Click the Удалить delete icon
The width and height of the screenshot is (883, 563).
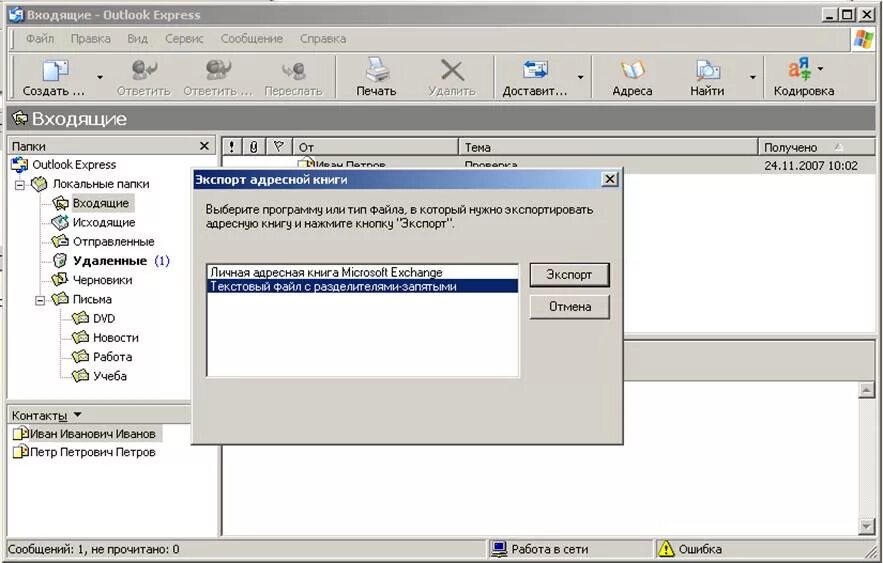click(452, 71)
